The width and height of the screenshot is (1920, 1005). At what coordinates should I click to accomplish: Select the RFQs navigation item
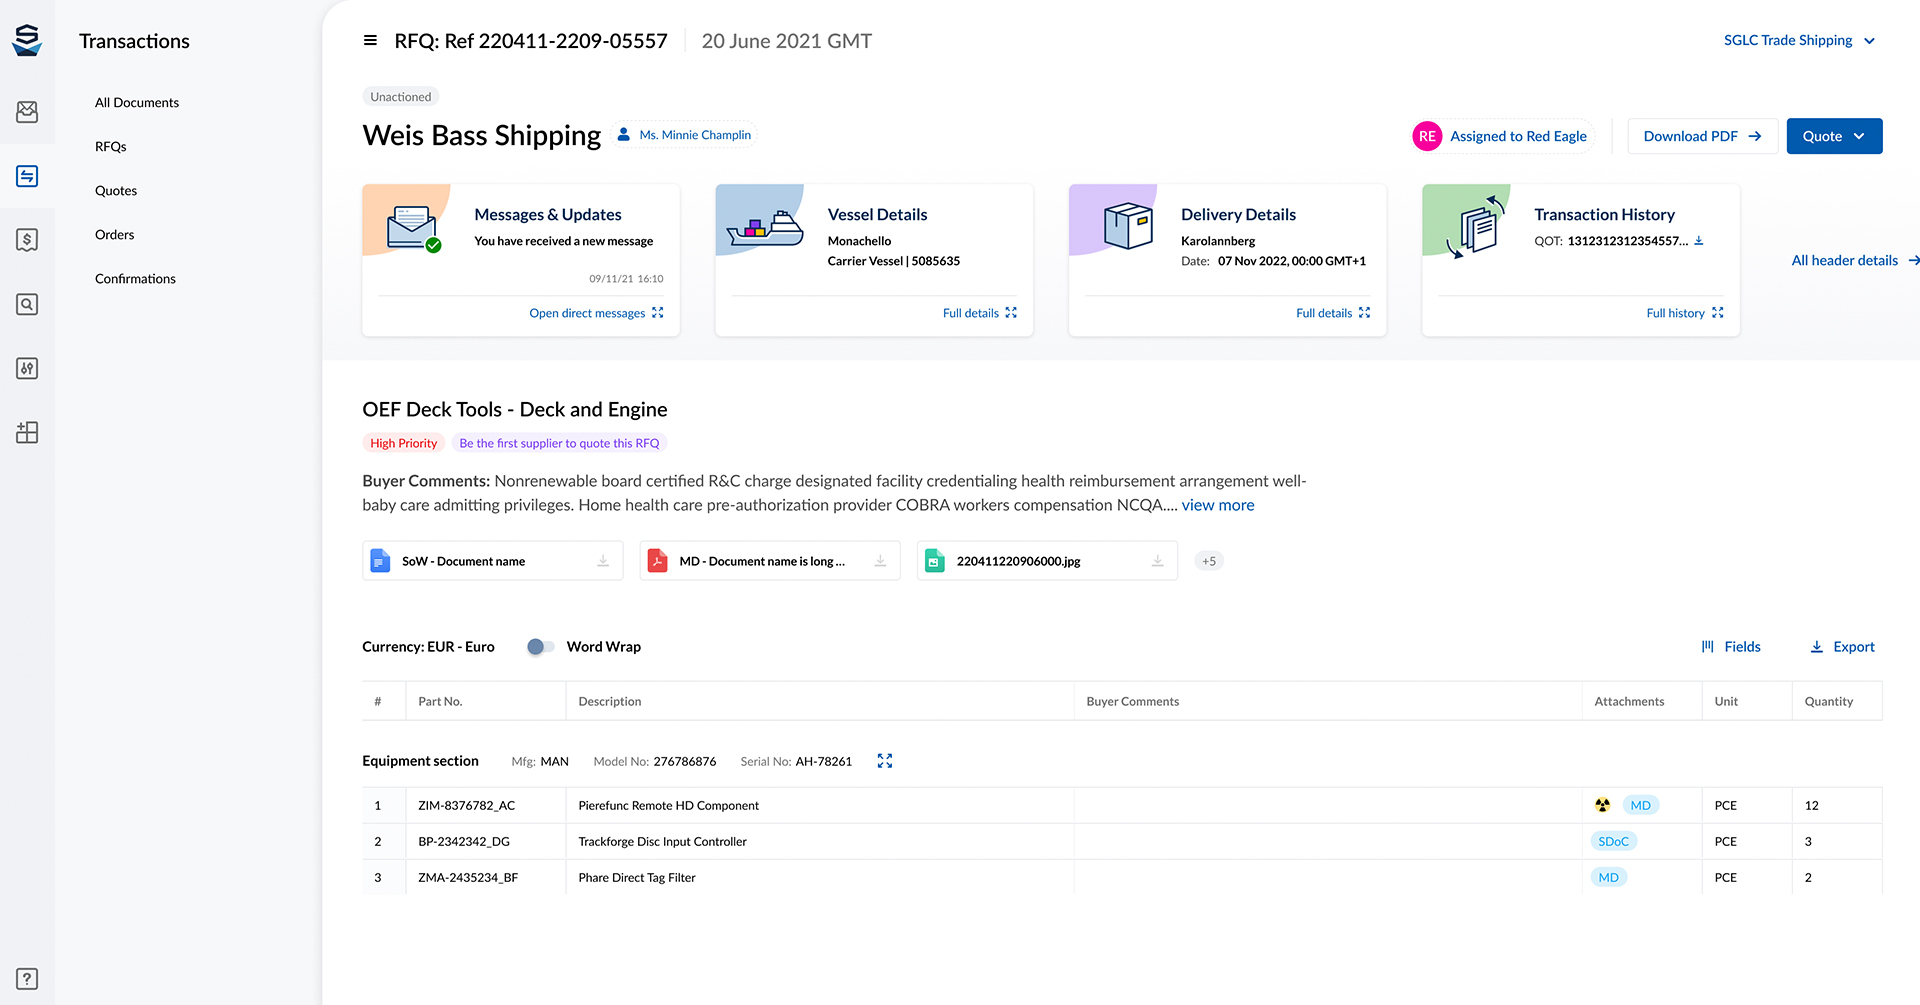click(x=110, y=146)
